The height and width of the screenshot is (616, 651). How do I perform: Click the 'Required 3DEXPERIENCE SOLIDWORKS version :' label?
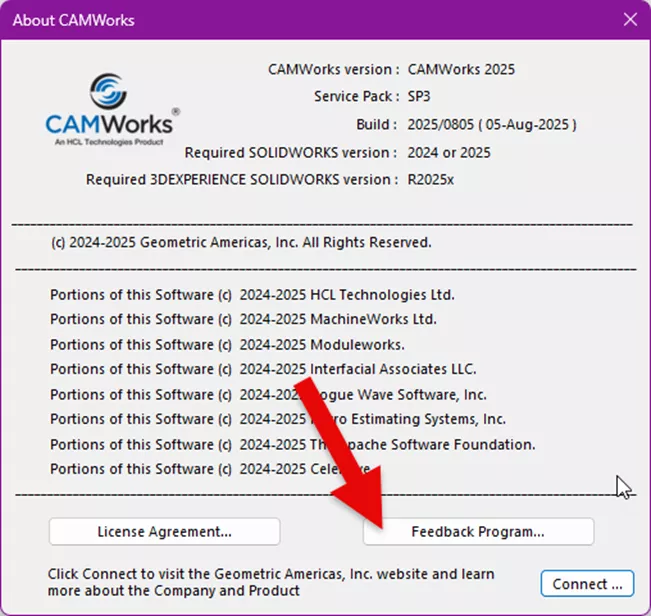coord(242,180)
